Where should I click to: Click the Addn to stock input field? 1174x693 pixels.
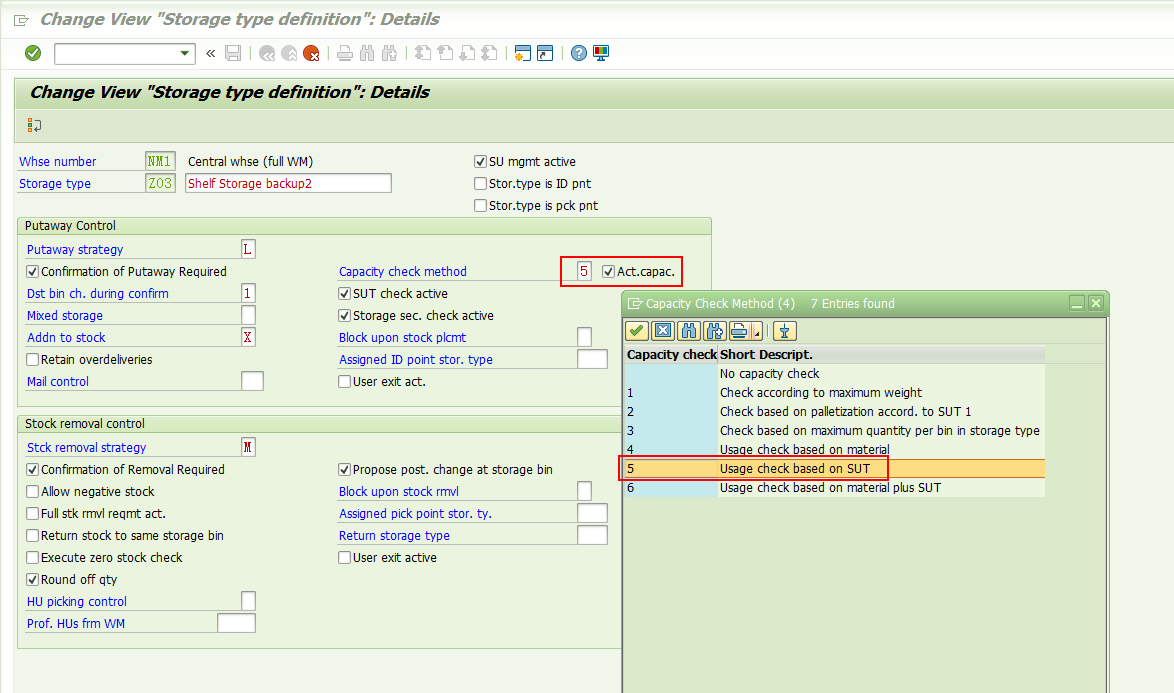pos(248,338)
